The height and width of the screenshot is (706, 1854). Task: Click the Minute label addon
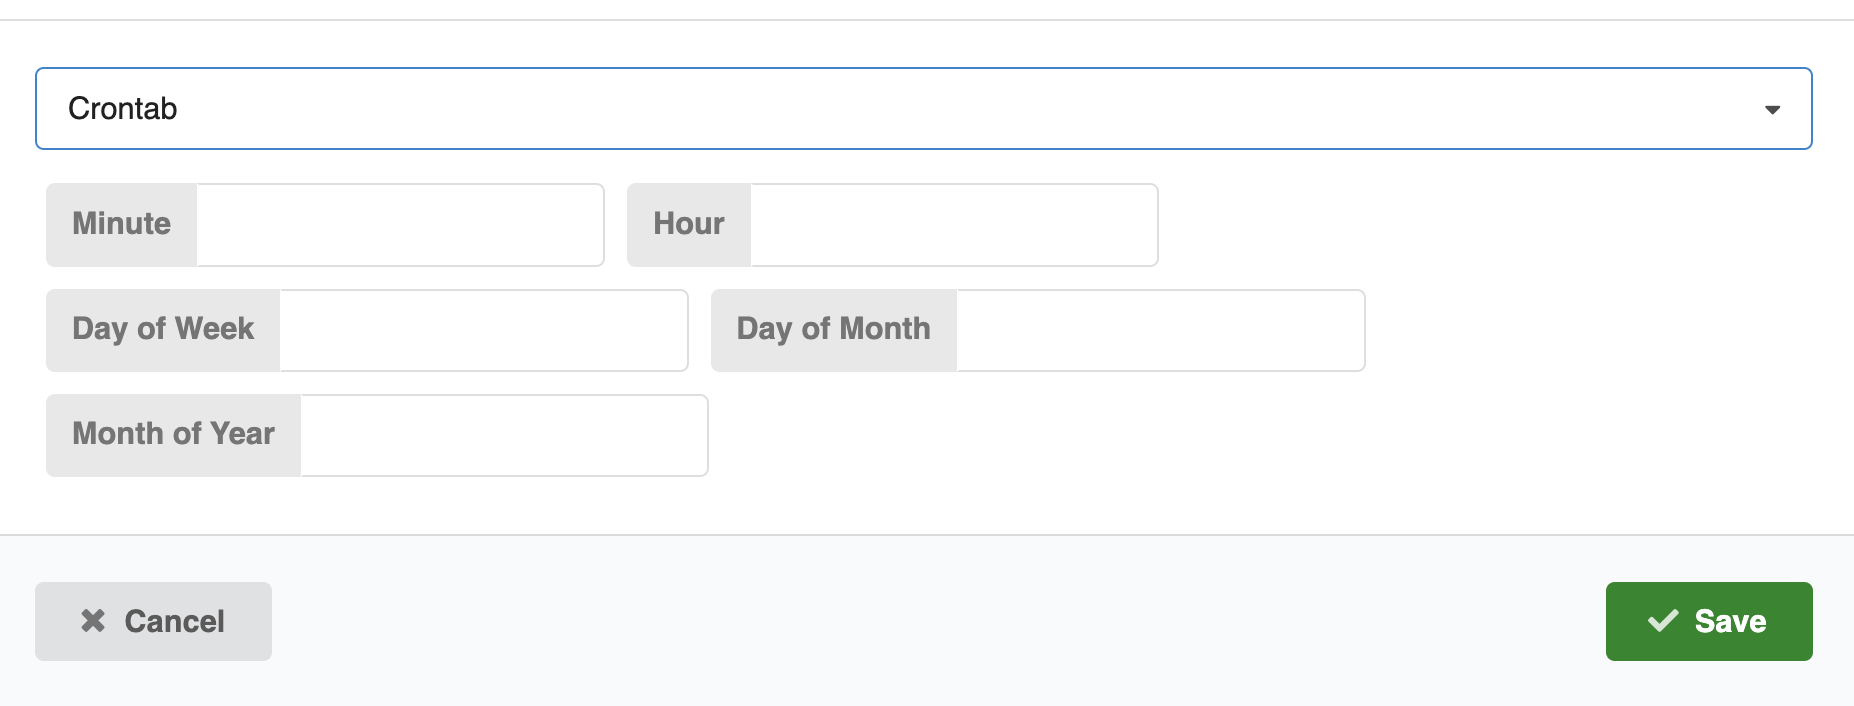(x=122, y=224)
